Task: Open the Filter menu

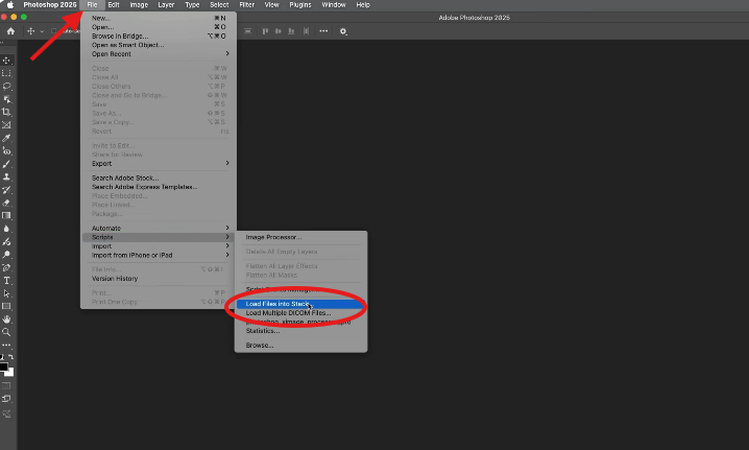Action: pos(247,5)
